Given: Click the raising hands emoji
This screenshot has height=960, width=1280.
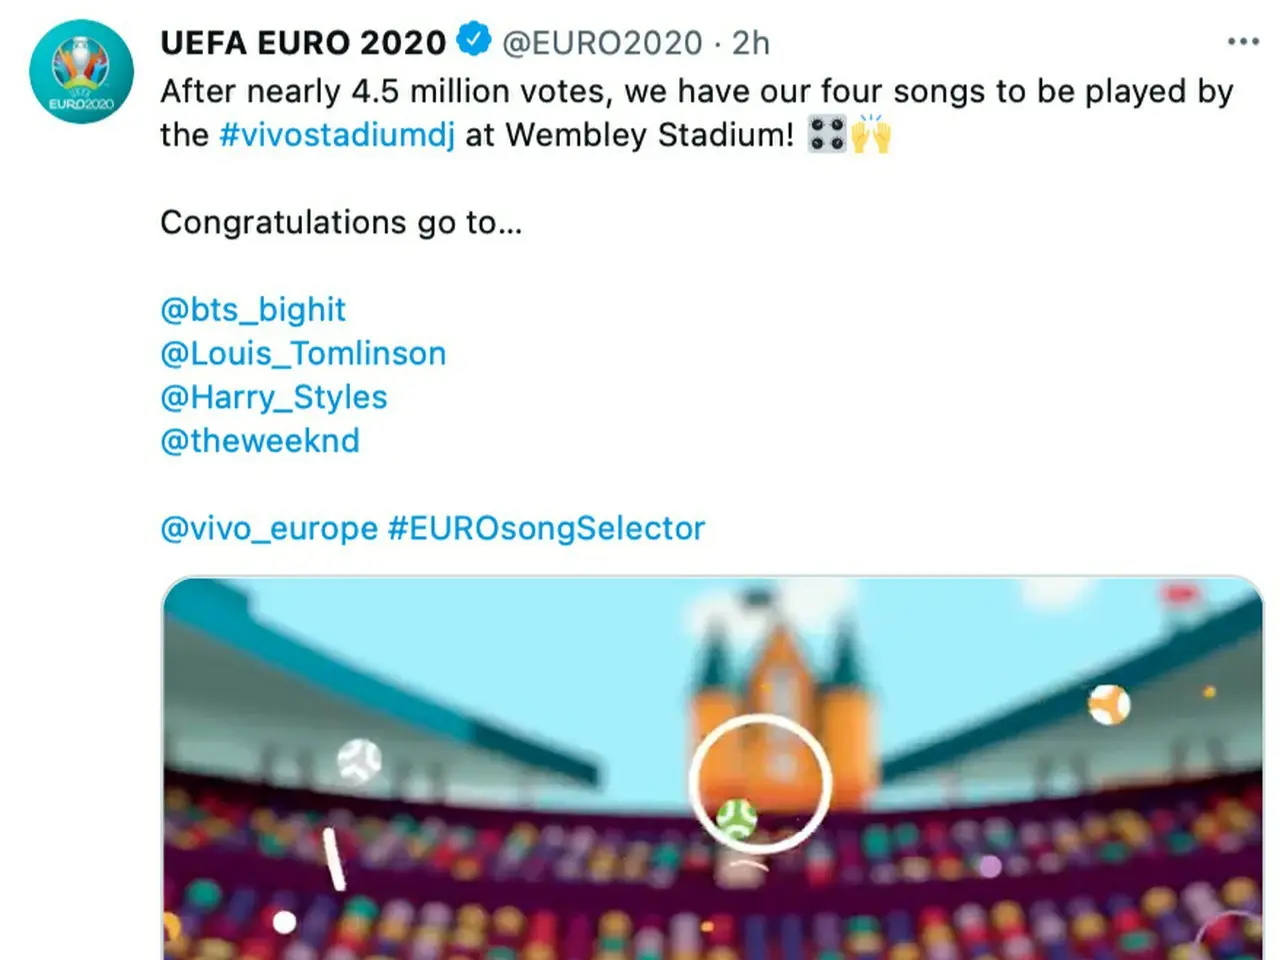Looking at the screenshot, I should click(871, 134).
